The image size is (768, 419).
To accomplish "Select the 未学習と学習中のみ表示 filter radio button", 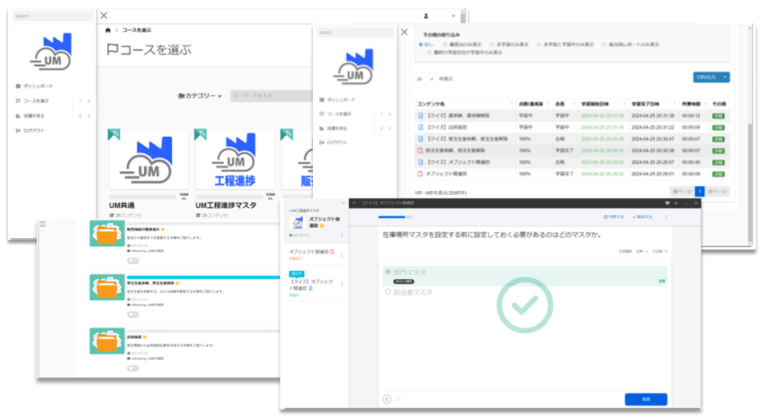I will pos(539,45).
